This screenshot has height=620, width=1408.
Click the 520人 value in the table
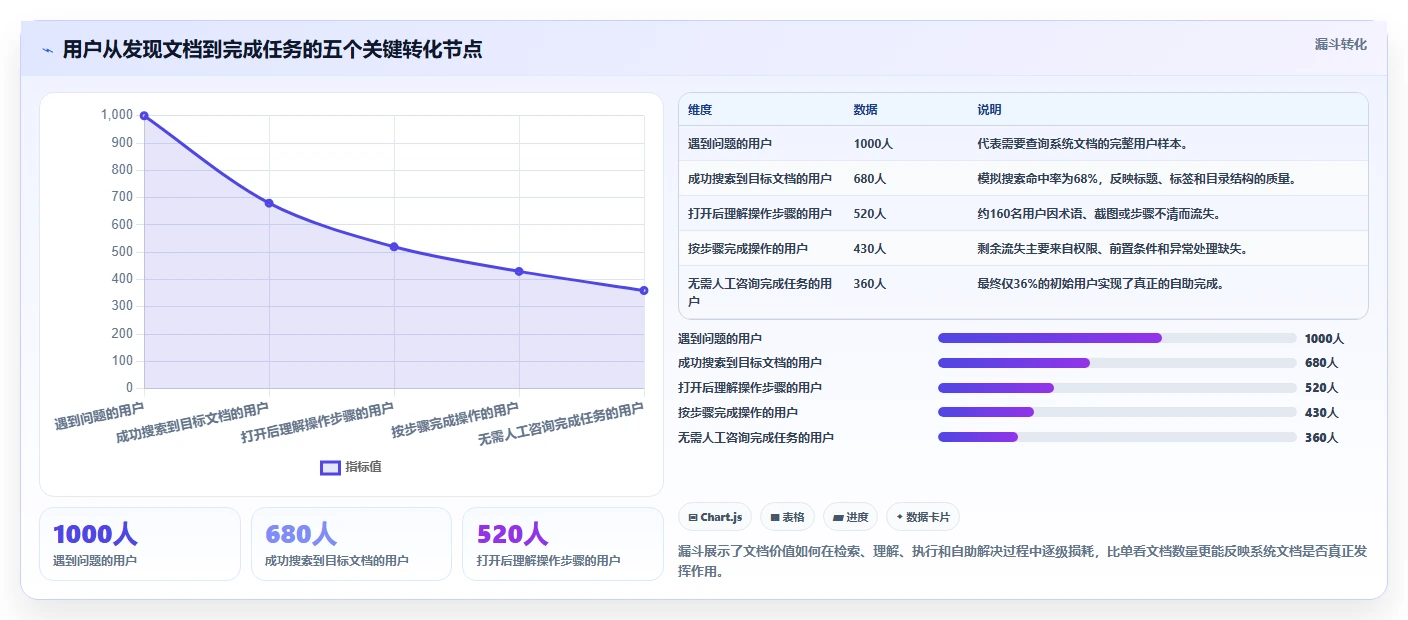pyautogui.click(x=870, y=214)
